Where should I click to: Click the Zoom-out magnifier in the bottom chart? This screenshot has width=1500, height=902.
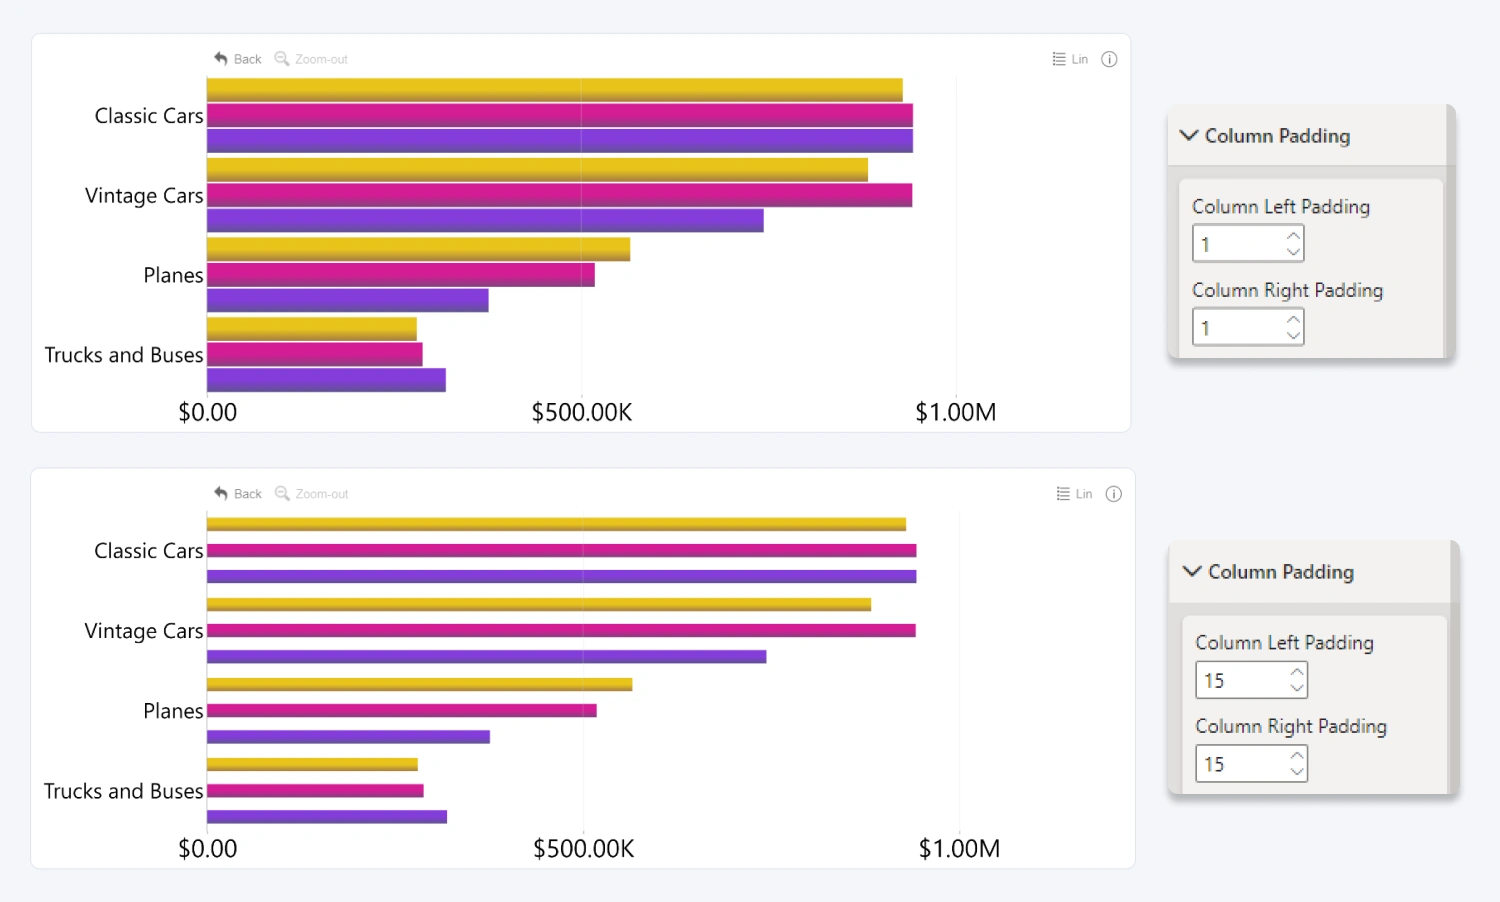pos(282,493)
